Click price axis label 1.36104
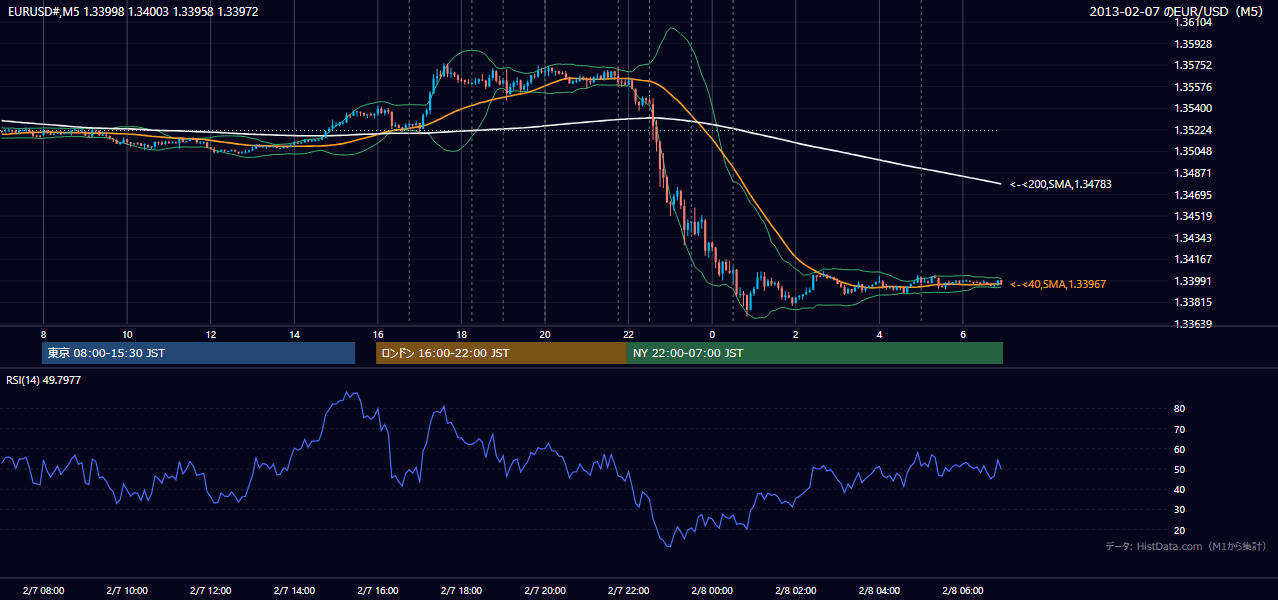Viewport: 1278px width, 600px height. (1193, 22)
